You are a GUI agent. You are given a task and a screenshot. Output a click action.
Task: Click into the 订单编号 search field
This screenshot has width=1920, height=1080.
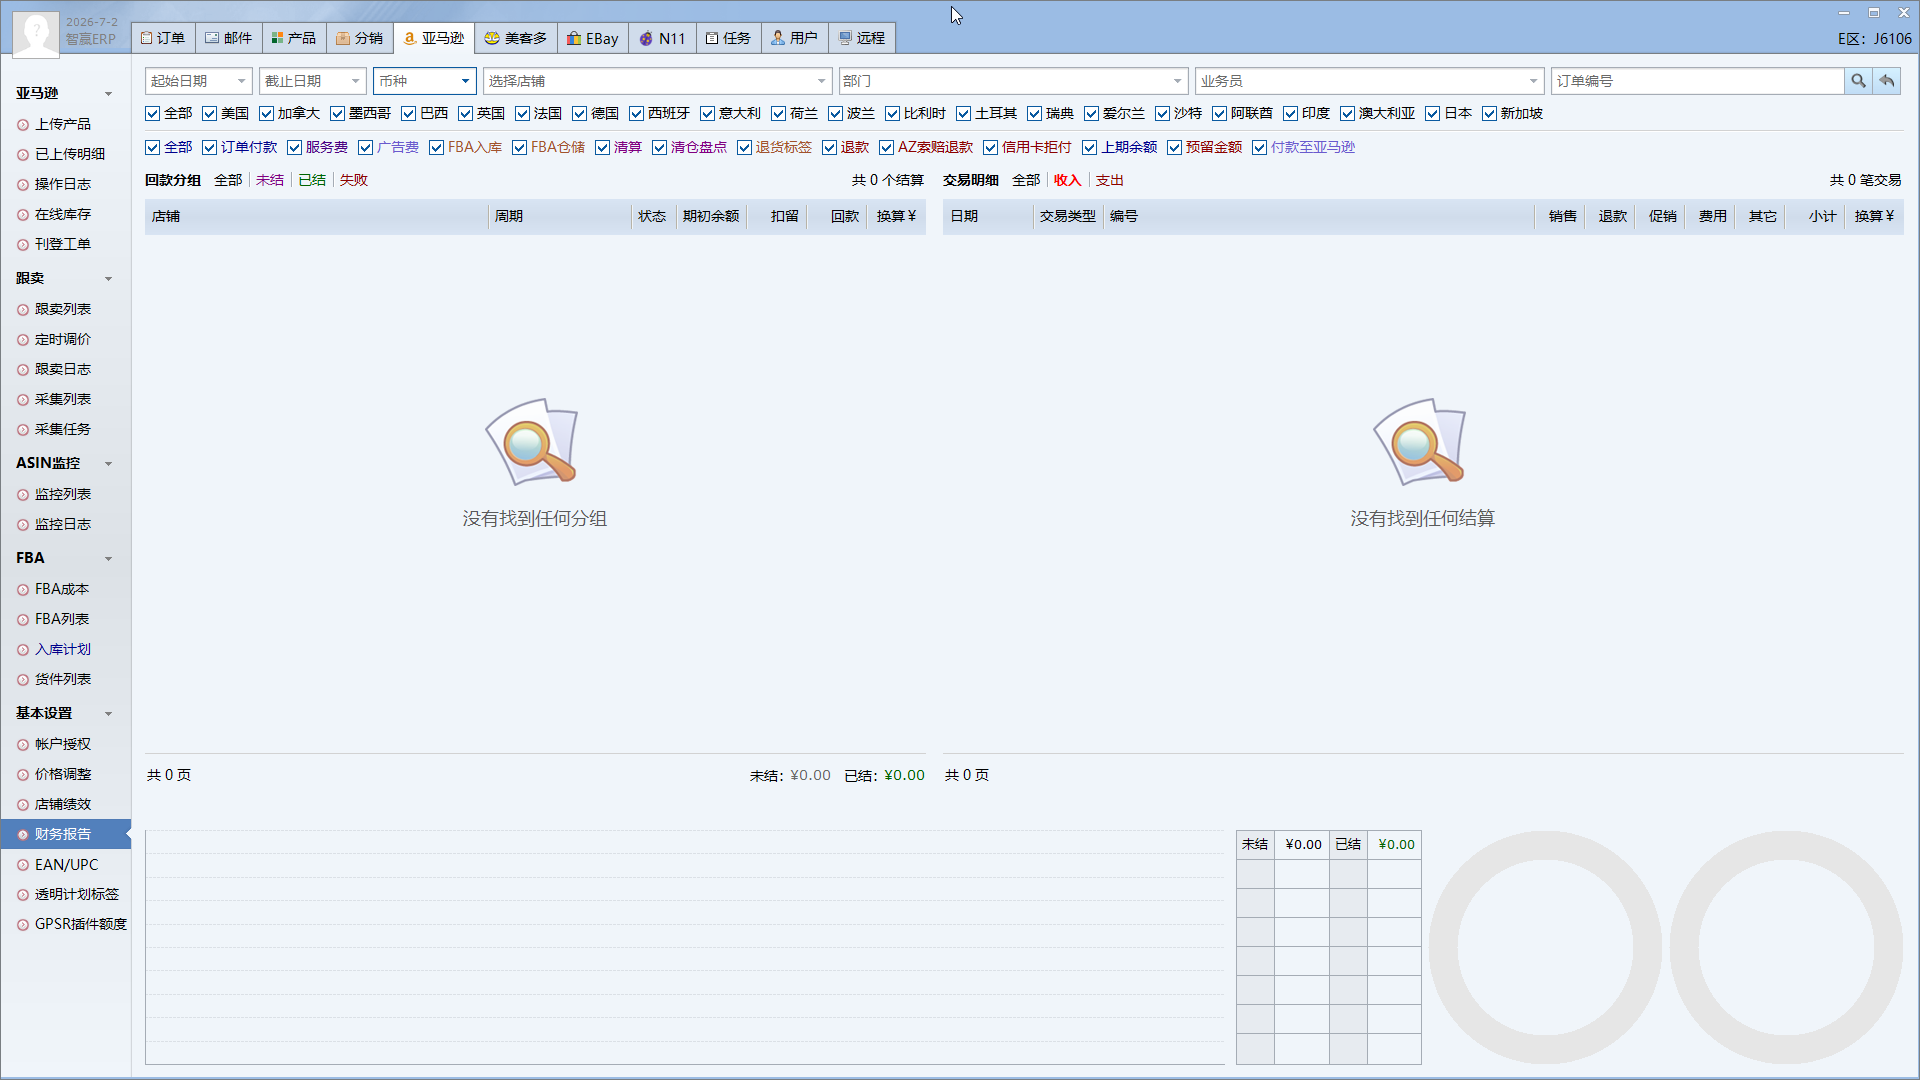(x=1697, y=81)
